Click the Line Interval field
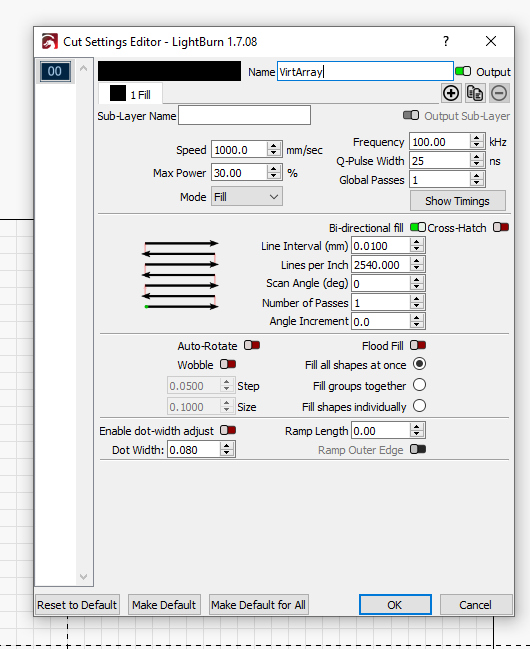 pyautogui.click(x=381, y=246)
